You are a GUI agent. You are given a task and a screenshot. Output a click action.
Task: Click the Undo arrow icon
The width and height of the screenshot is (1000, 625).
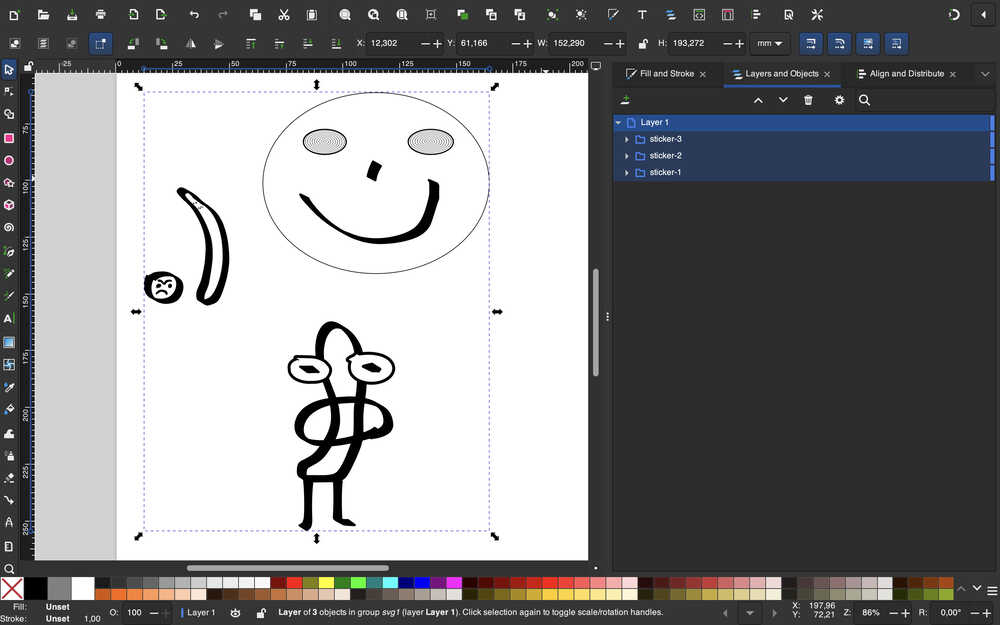click(x=194, y=15)
